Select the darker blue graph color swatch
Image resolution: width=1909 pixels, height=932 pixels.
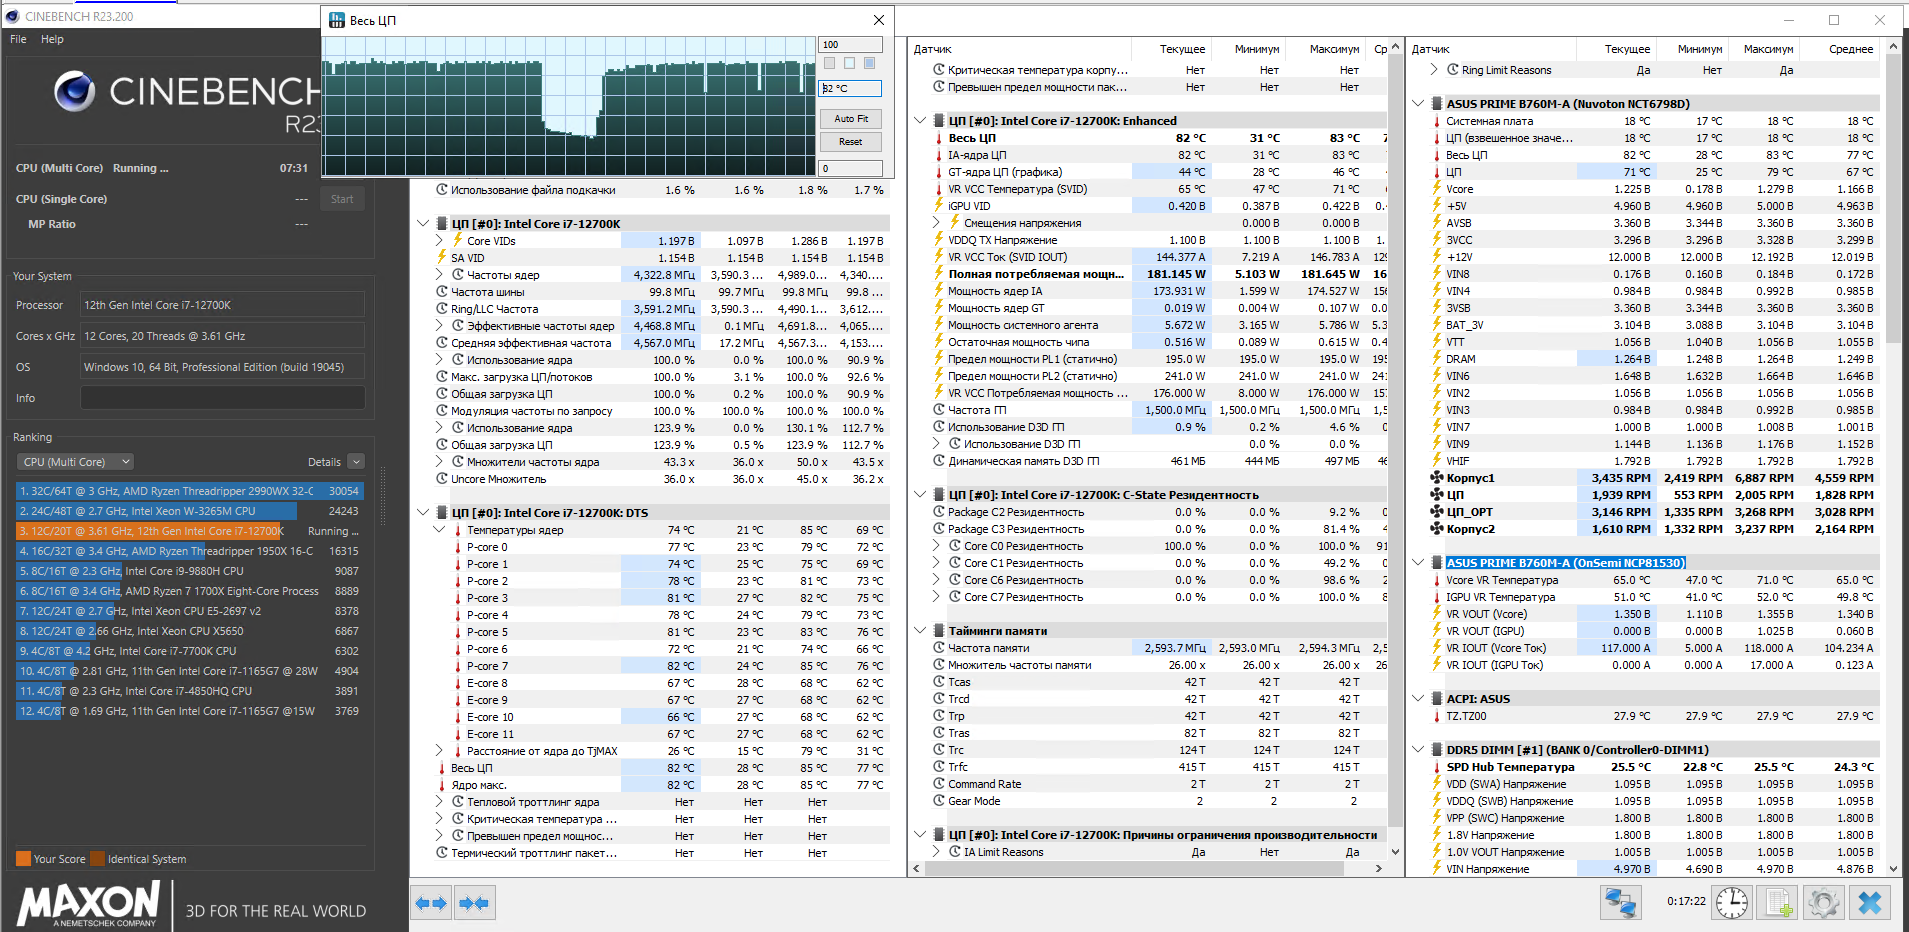coord(869,64)
